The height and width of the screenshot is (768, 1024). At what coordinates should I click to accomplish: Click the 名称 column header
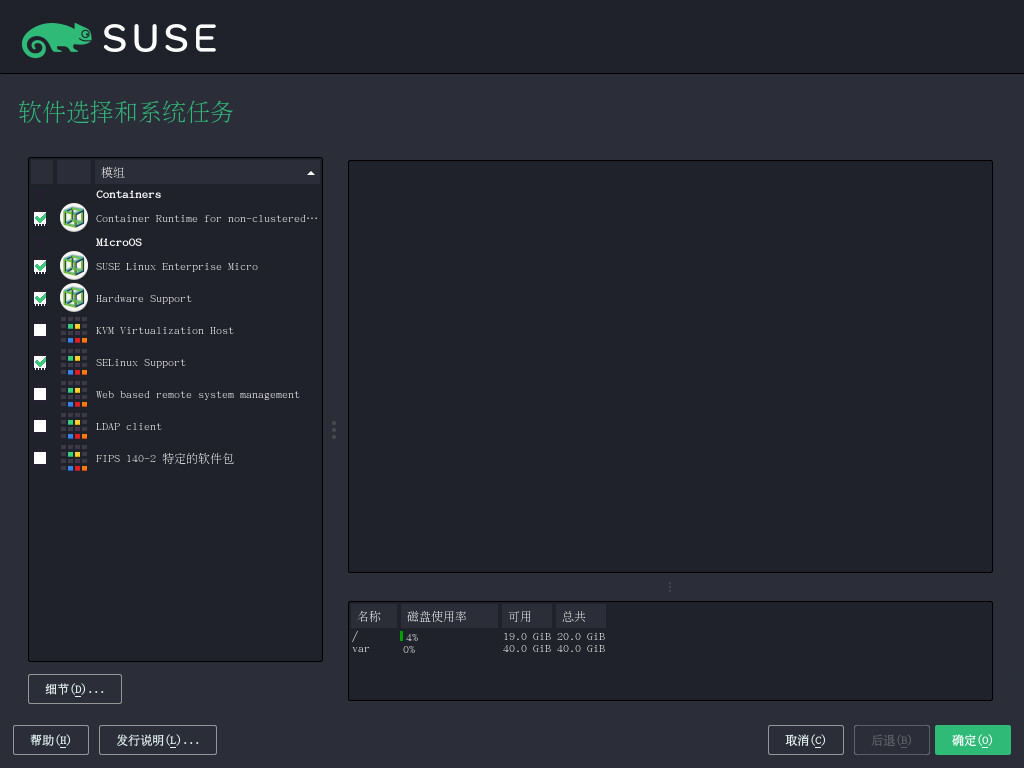(x=373, y=616)
